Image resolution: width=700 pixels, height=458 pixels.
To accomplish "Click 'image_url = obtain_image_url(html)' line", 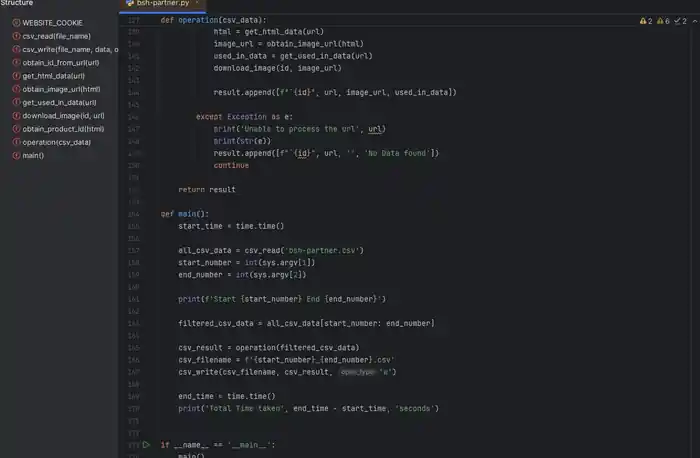I will pyautogui.click(x=288, y=44).
